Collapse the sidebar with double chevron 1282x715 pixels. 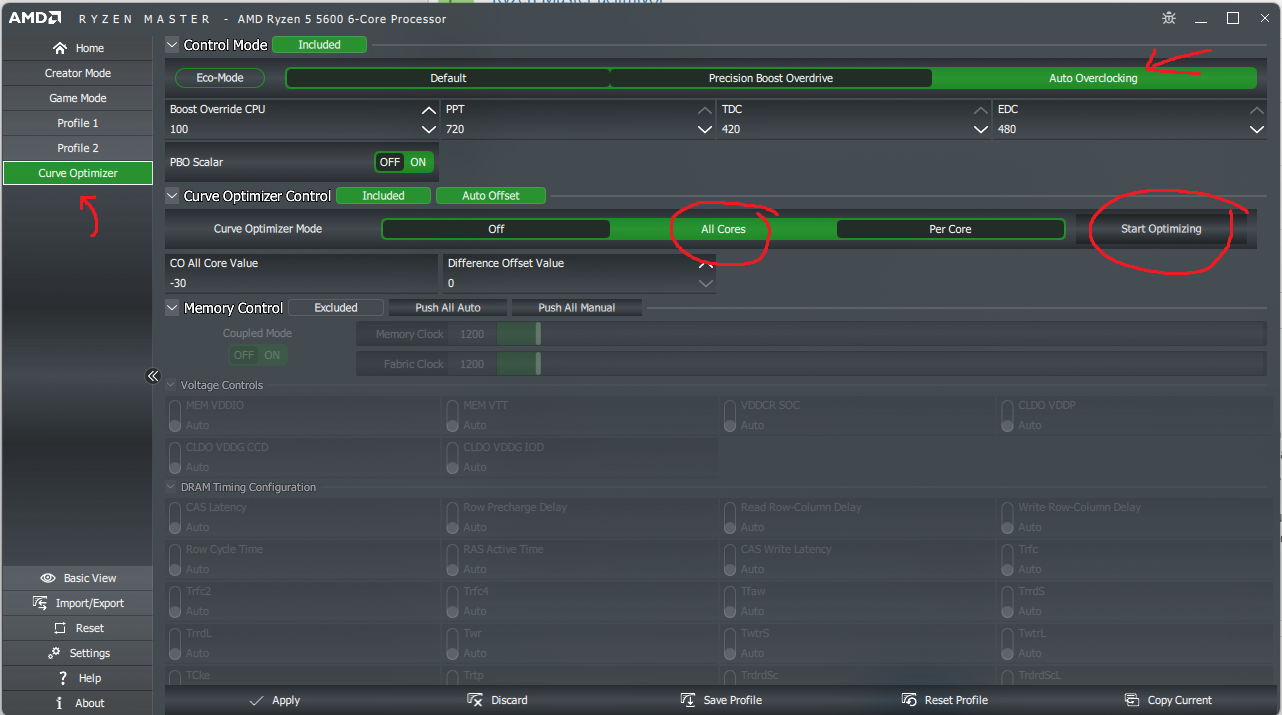[153, 376]
